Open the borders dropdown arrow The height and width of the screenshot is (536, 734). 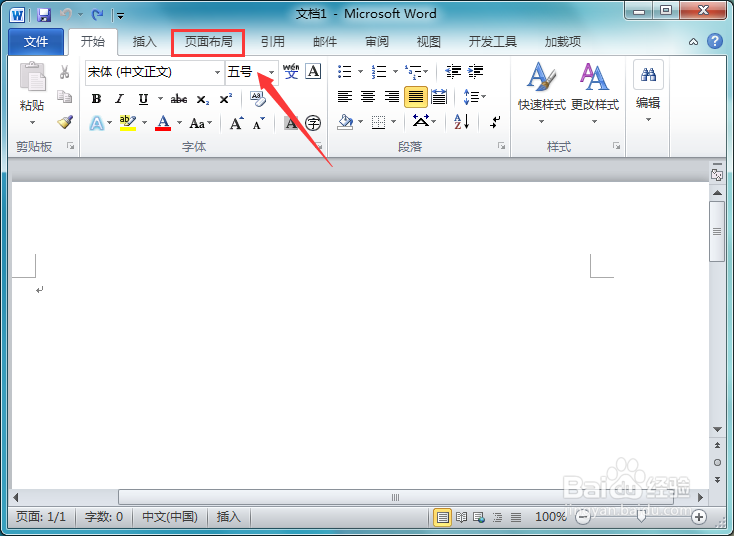pyautogui.click(x=394, y=122)
